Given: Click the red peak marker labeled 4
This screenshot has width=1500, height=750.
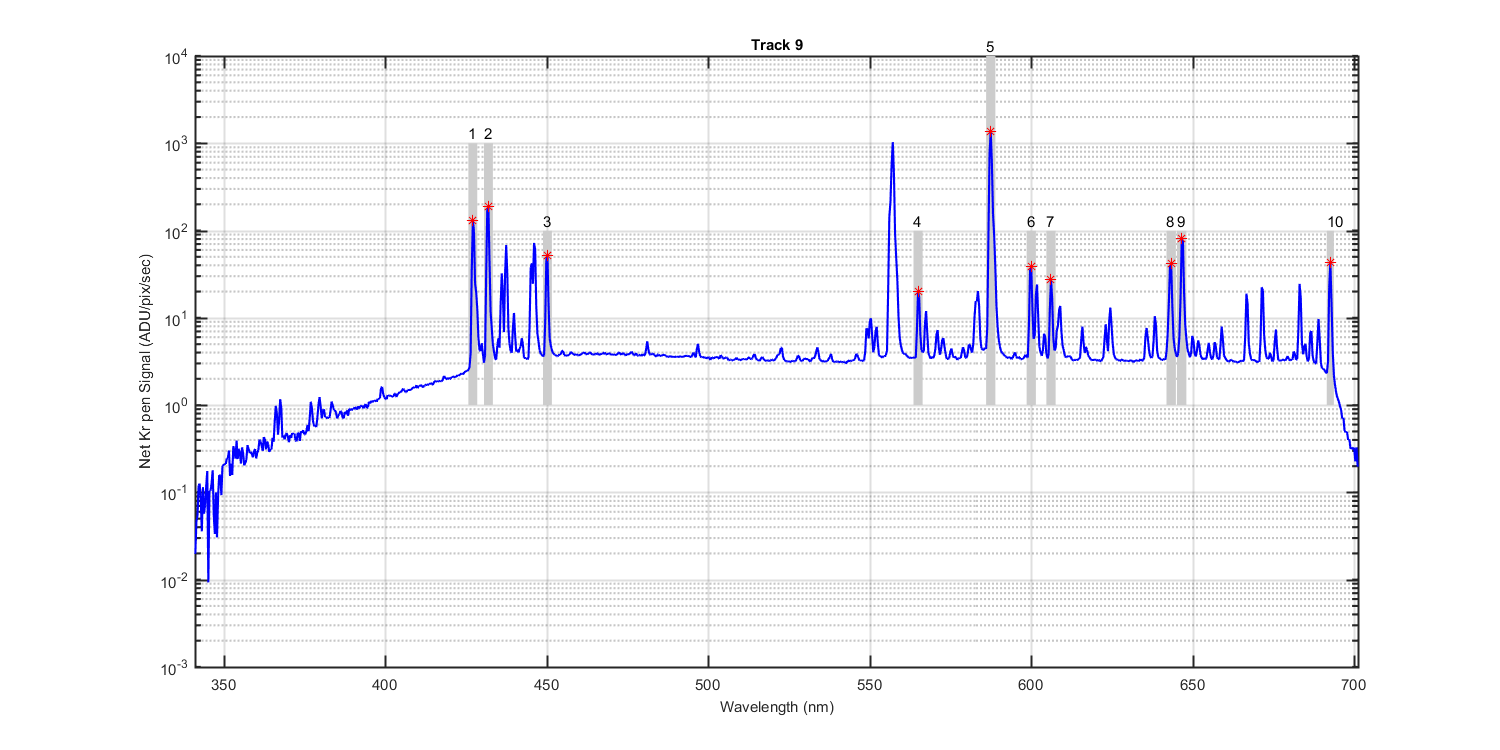Looking at the screenshot, I should click(x=918, y=291).
